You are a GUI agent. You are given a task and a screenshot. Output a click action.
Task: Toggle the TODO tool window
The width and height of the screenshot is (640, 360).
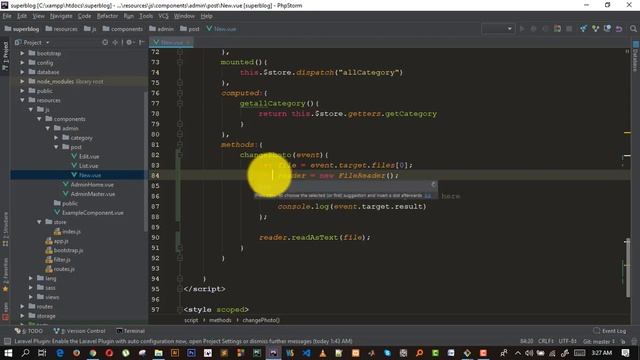[29, 331]
